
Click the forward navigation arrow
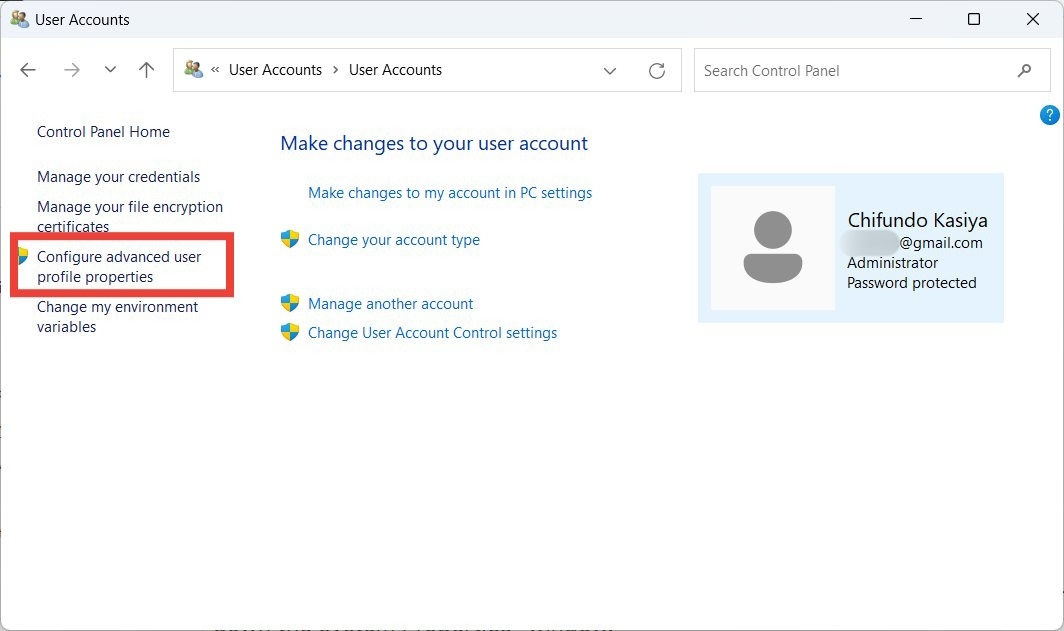[71, 70]
